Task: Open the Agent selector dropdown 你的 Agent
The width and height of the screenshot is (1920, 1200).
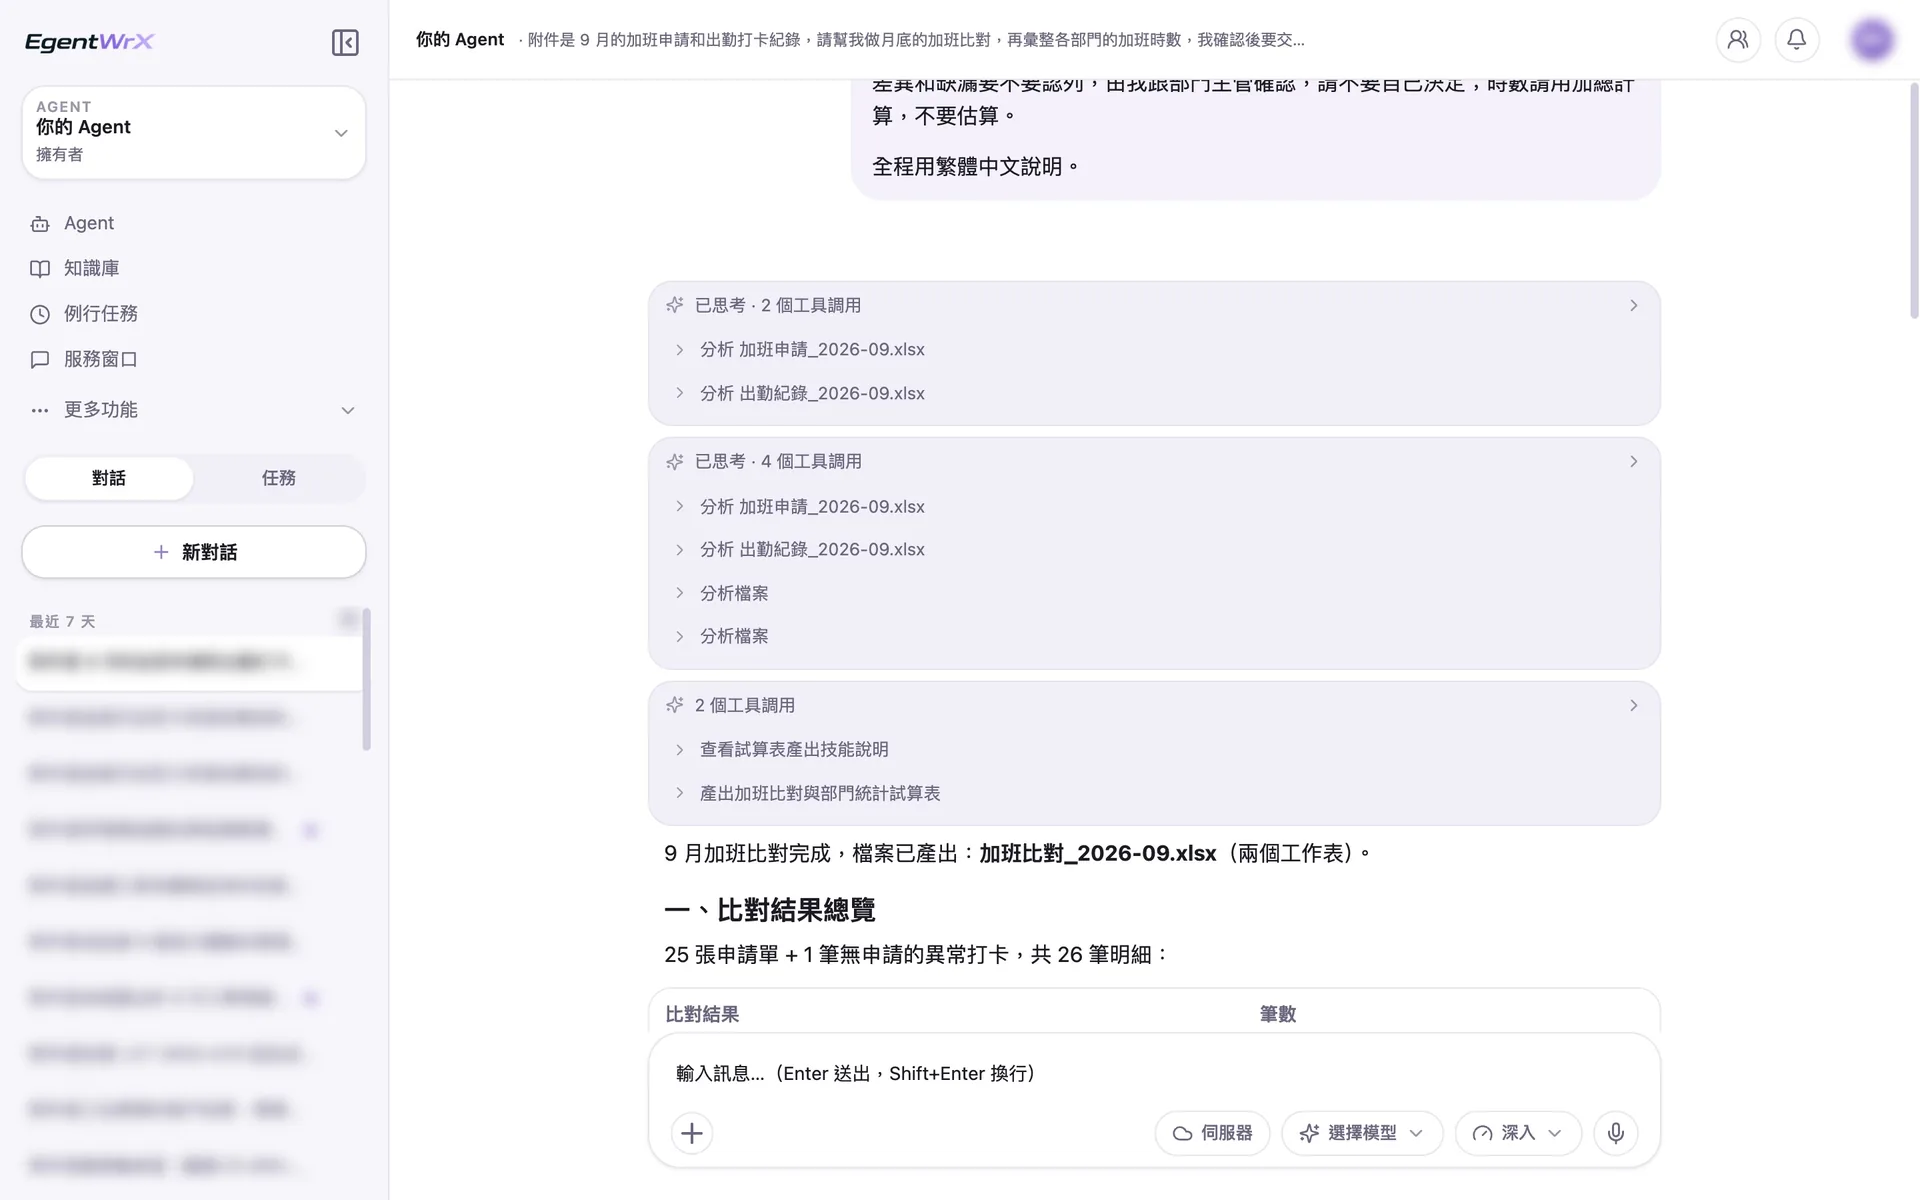Action: click(194, 132)
